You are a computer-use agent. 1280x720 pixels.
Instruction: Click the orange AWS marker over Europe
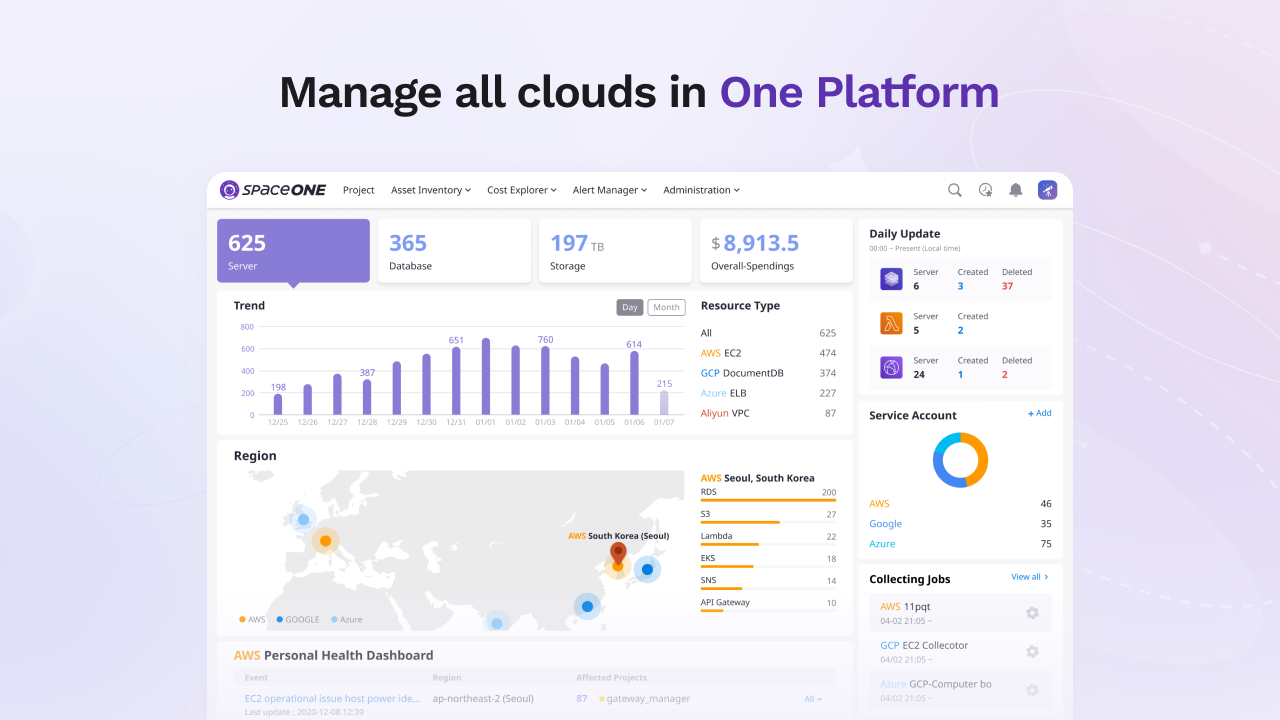click(x=325, y=541)
